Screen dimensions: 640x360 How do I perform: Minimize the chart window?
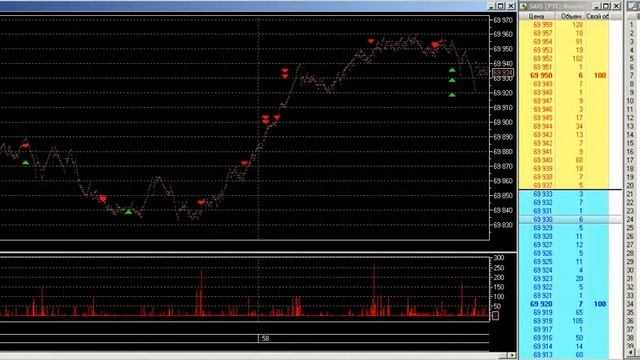coord(491,6)
